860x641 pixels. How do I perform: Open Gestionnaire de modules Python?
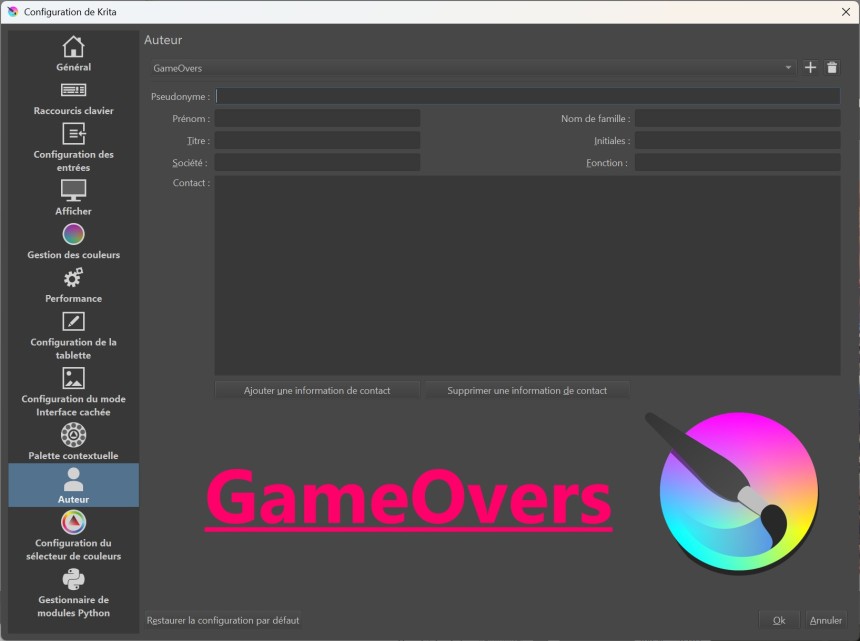click(x=73, y=593)
